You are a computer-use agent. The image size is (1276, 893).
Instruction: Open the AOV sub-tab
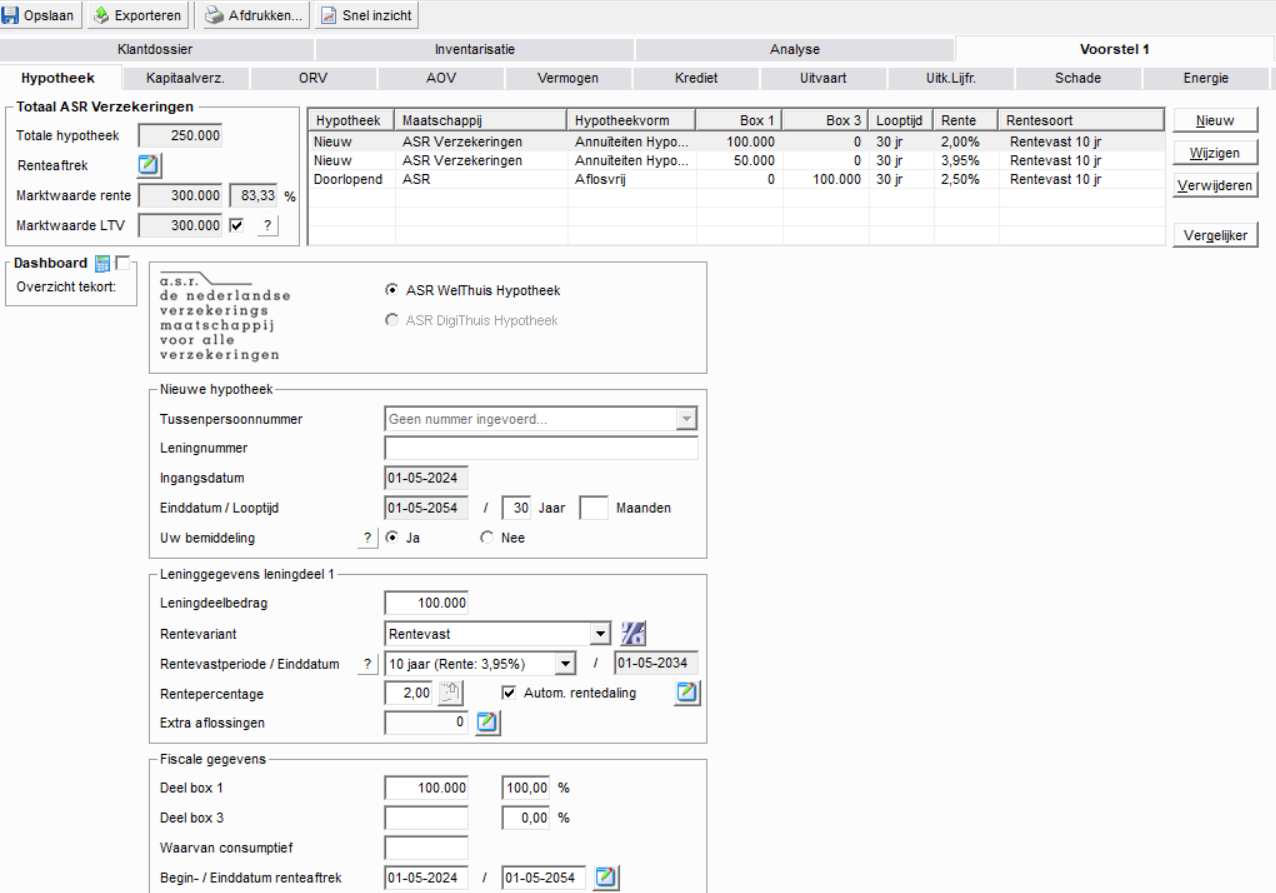[441, 78]
